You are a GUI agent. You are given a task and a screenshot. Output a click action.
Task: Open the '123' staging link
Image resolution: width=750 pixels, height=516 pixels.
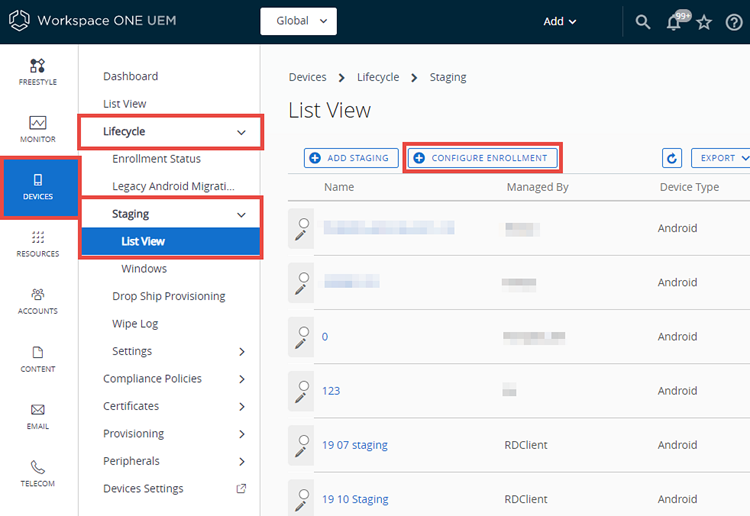pyautogui.click(x=331, y=391)
